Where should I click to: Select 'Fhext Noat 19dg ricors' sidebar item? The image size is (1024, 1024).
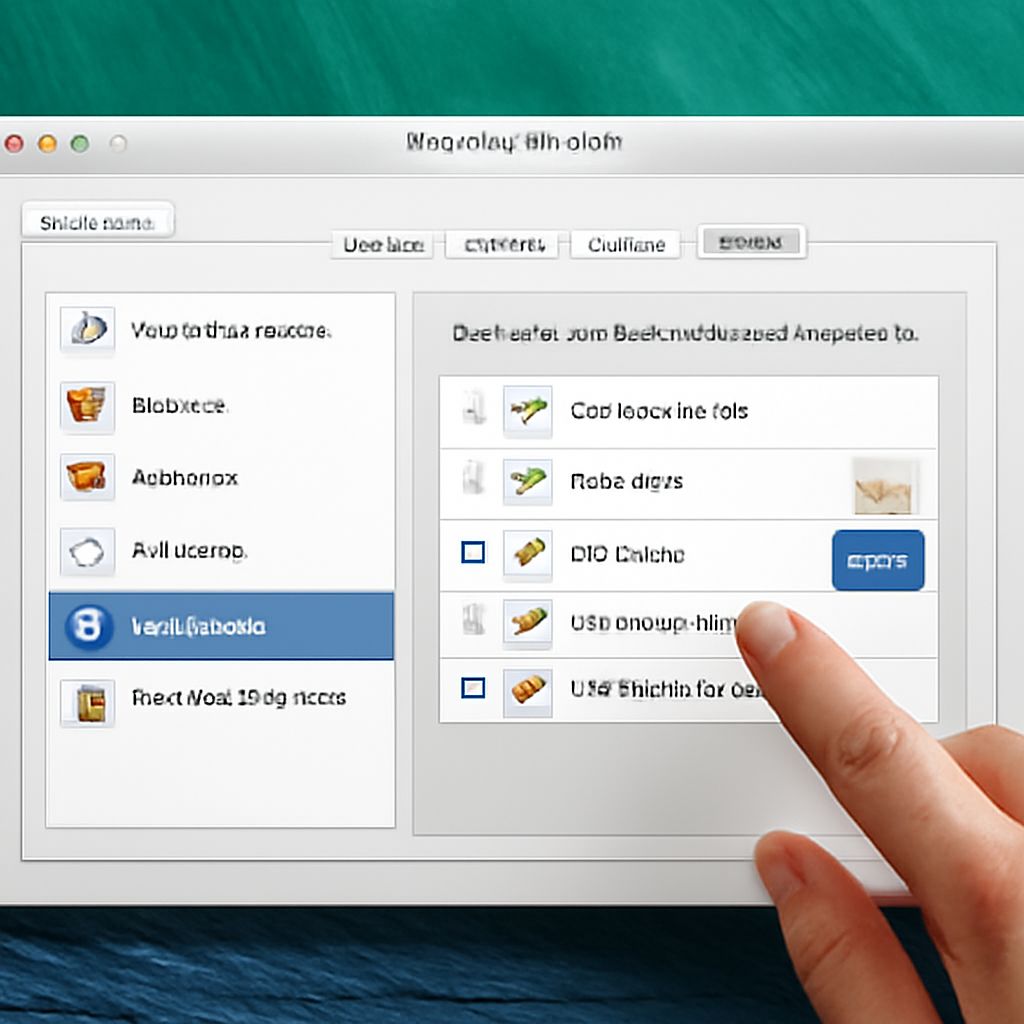[x=221, y=698]
